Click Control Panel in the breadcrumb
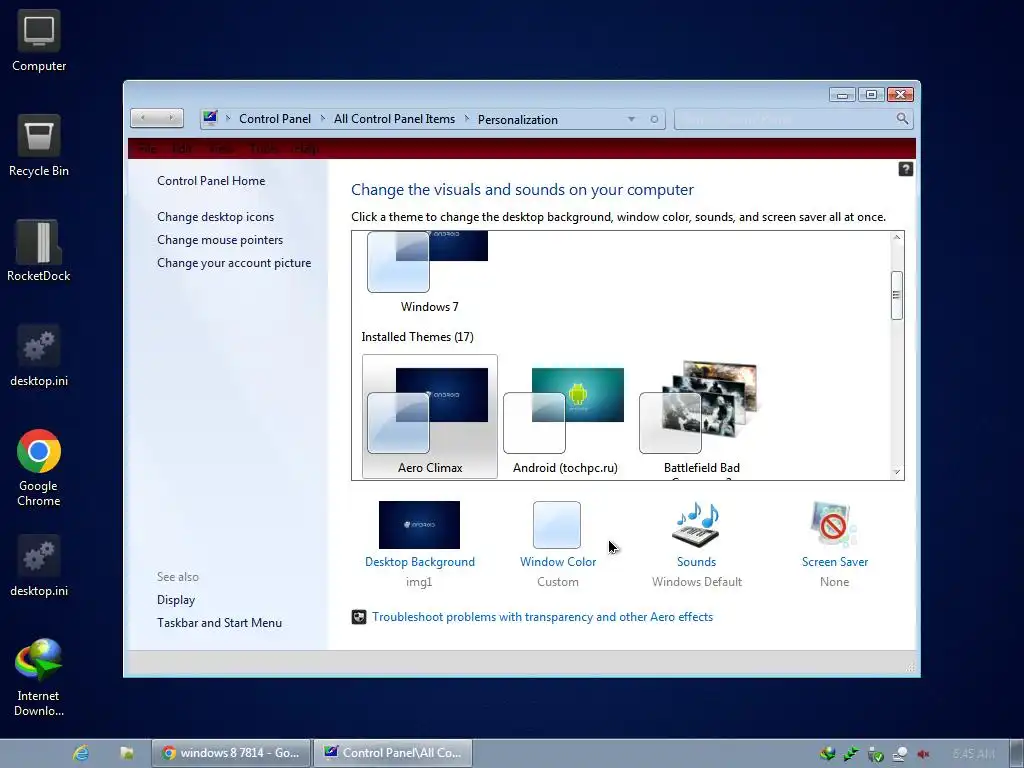 [274, 119]
